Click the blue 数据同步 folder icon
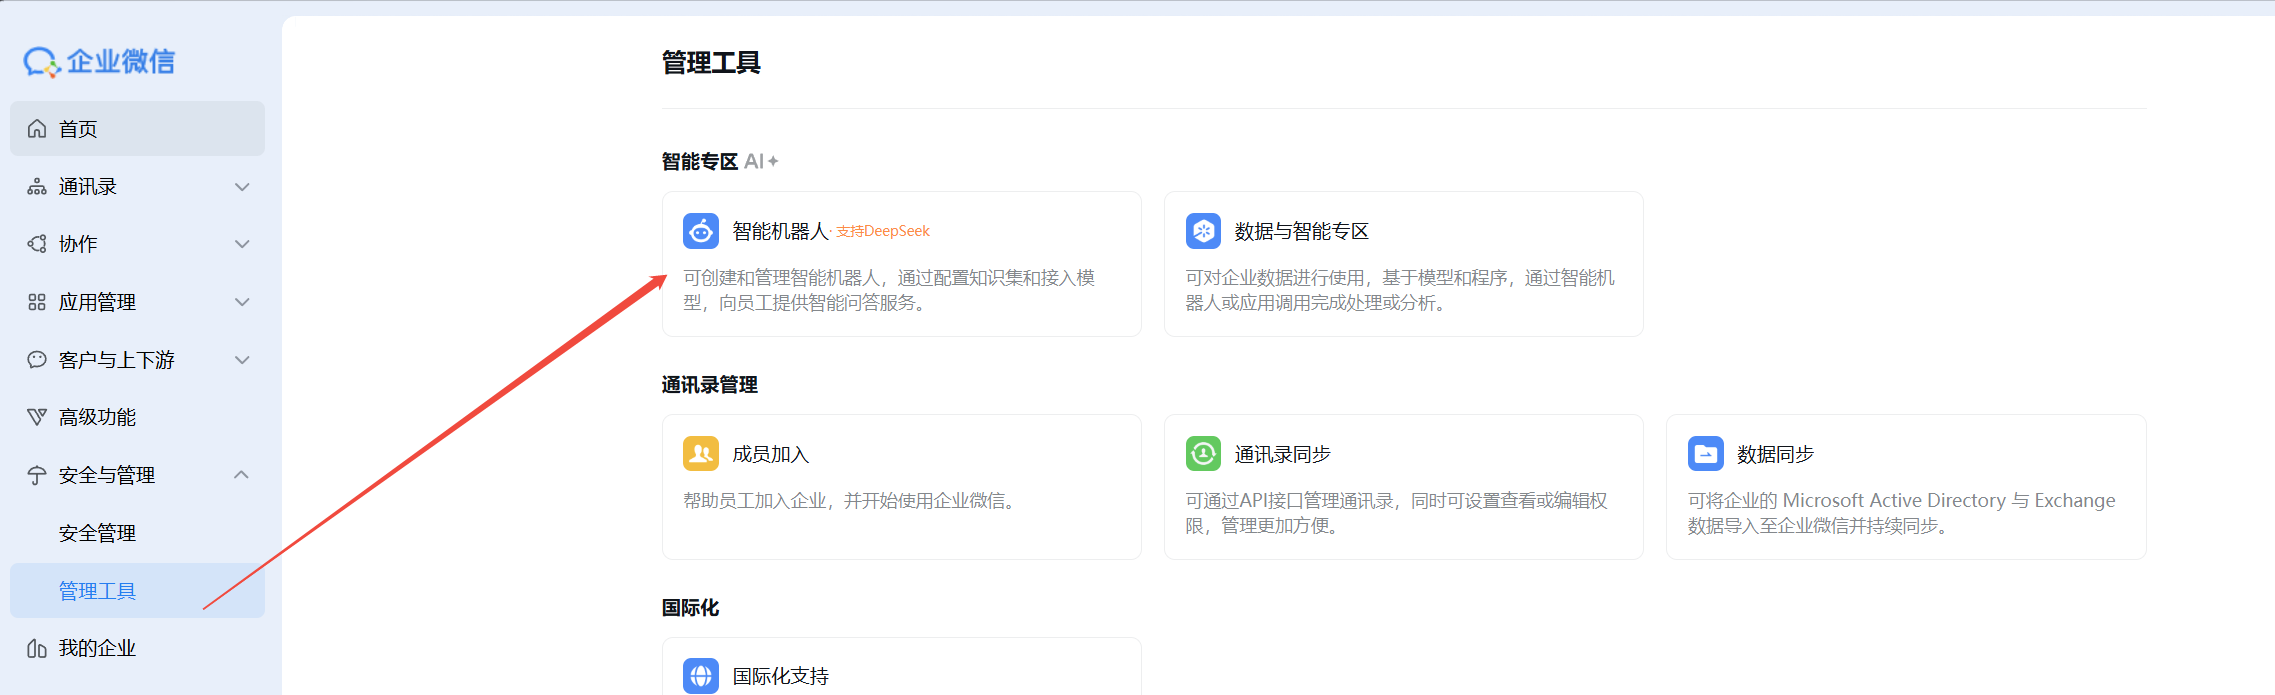 point(1705,454)
